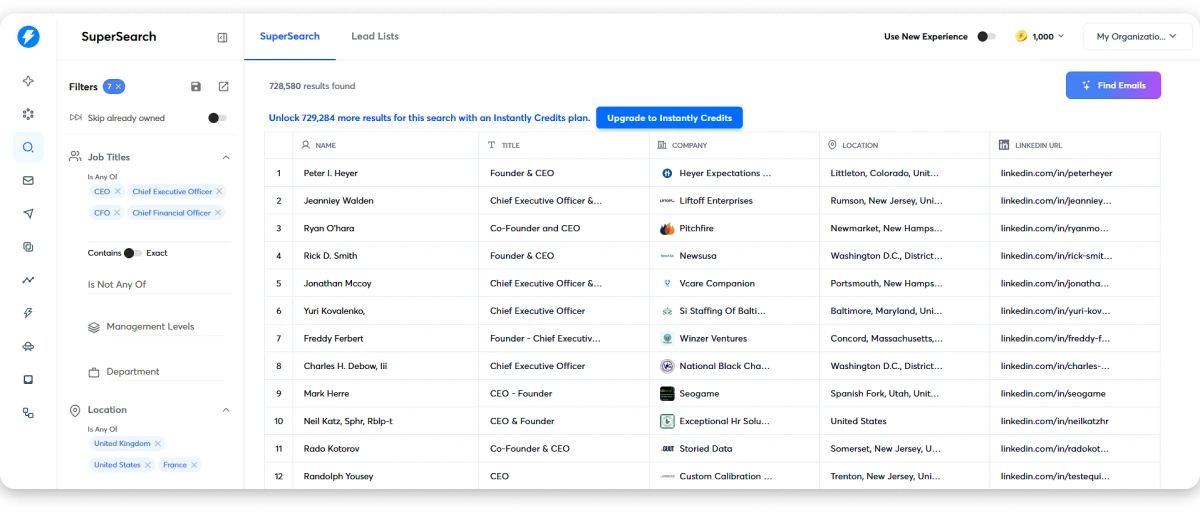1200x512 pixels.
Task: Sort by the NAME column header
Action: [x=325, y=145]
